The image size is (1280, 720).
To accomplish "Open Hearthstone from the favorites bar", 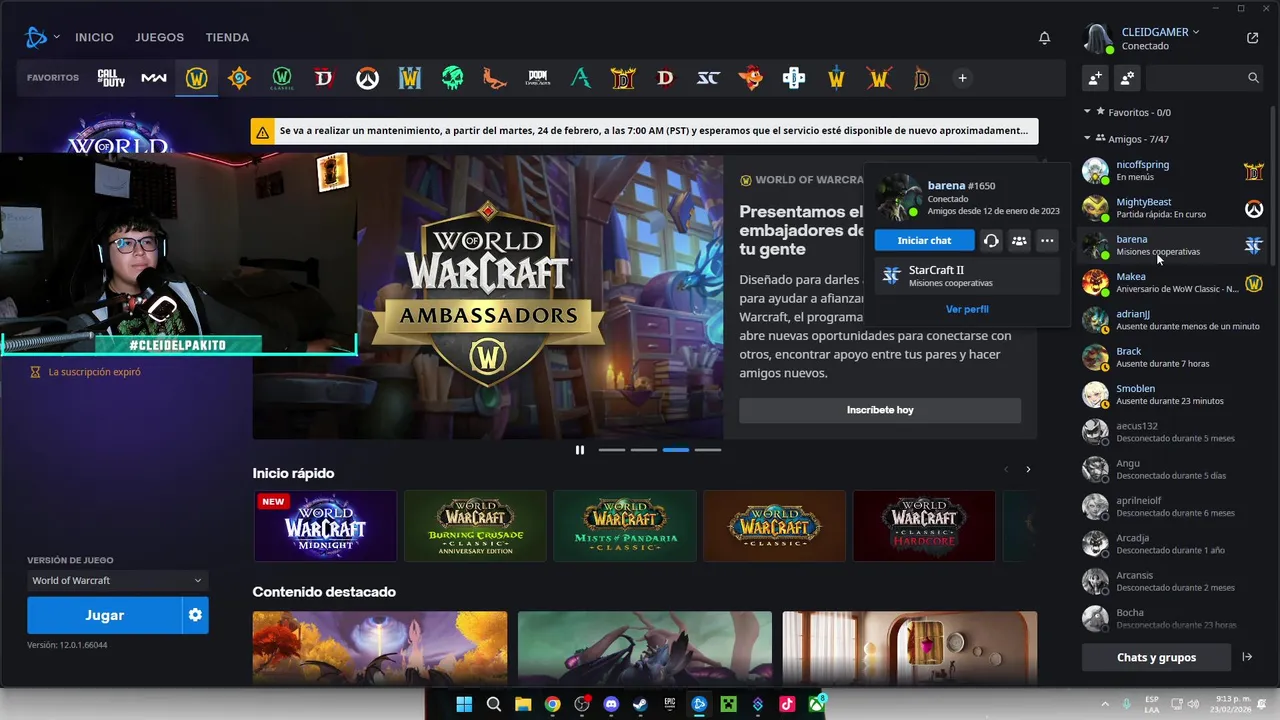I will coord(239,78).
